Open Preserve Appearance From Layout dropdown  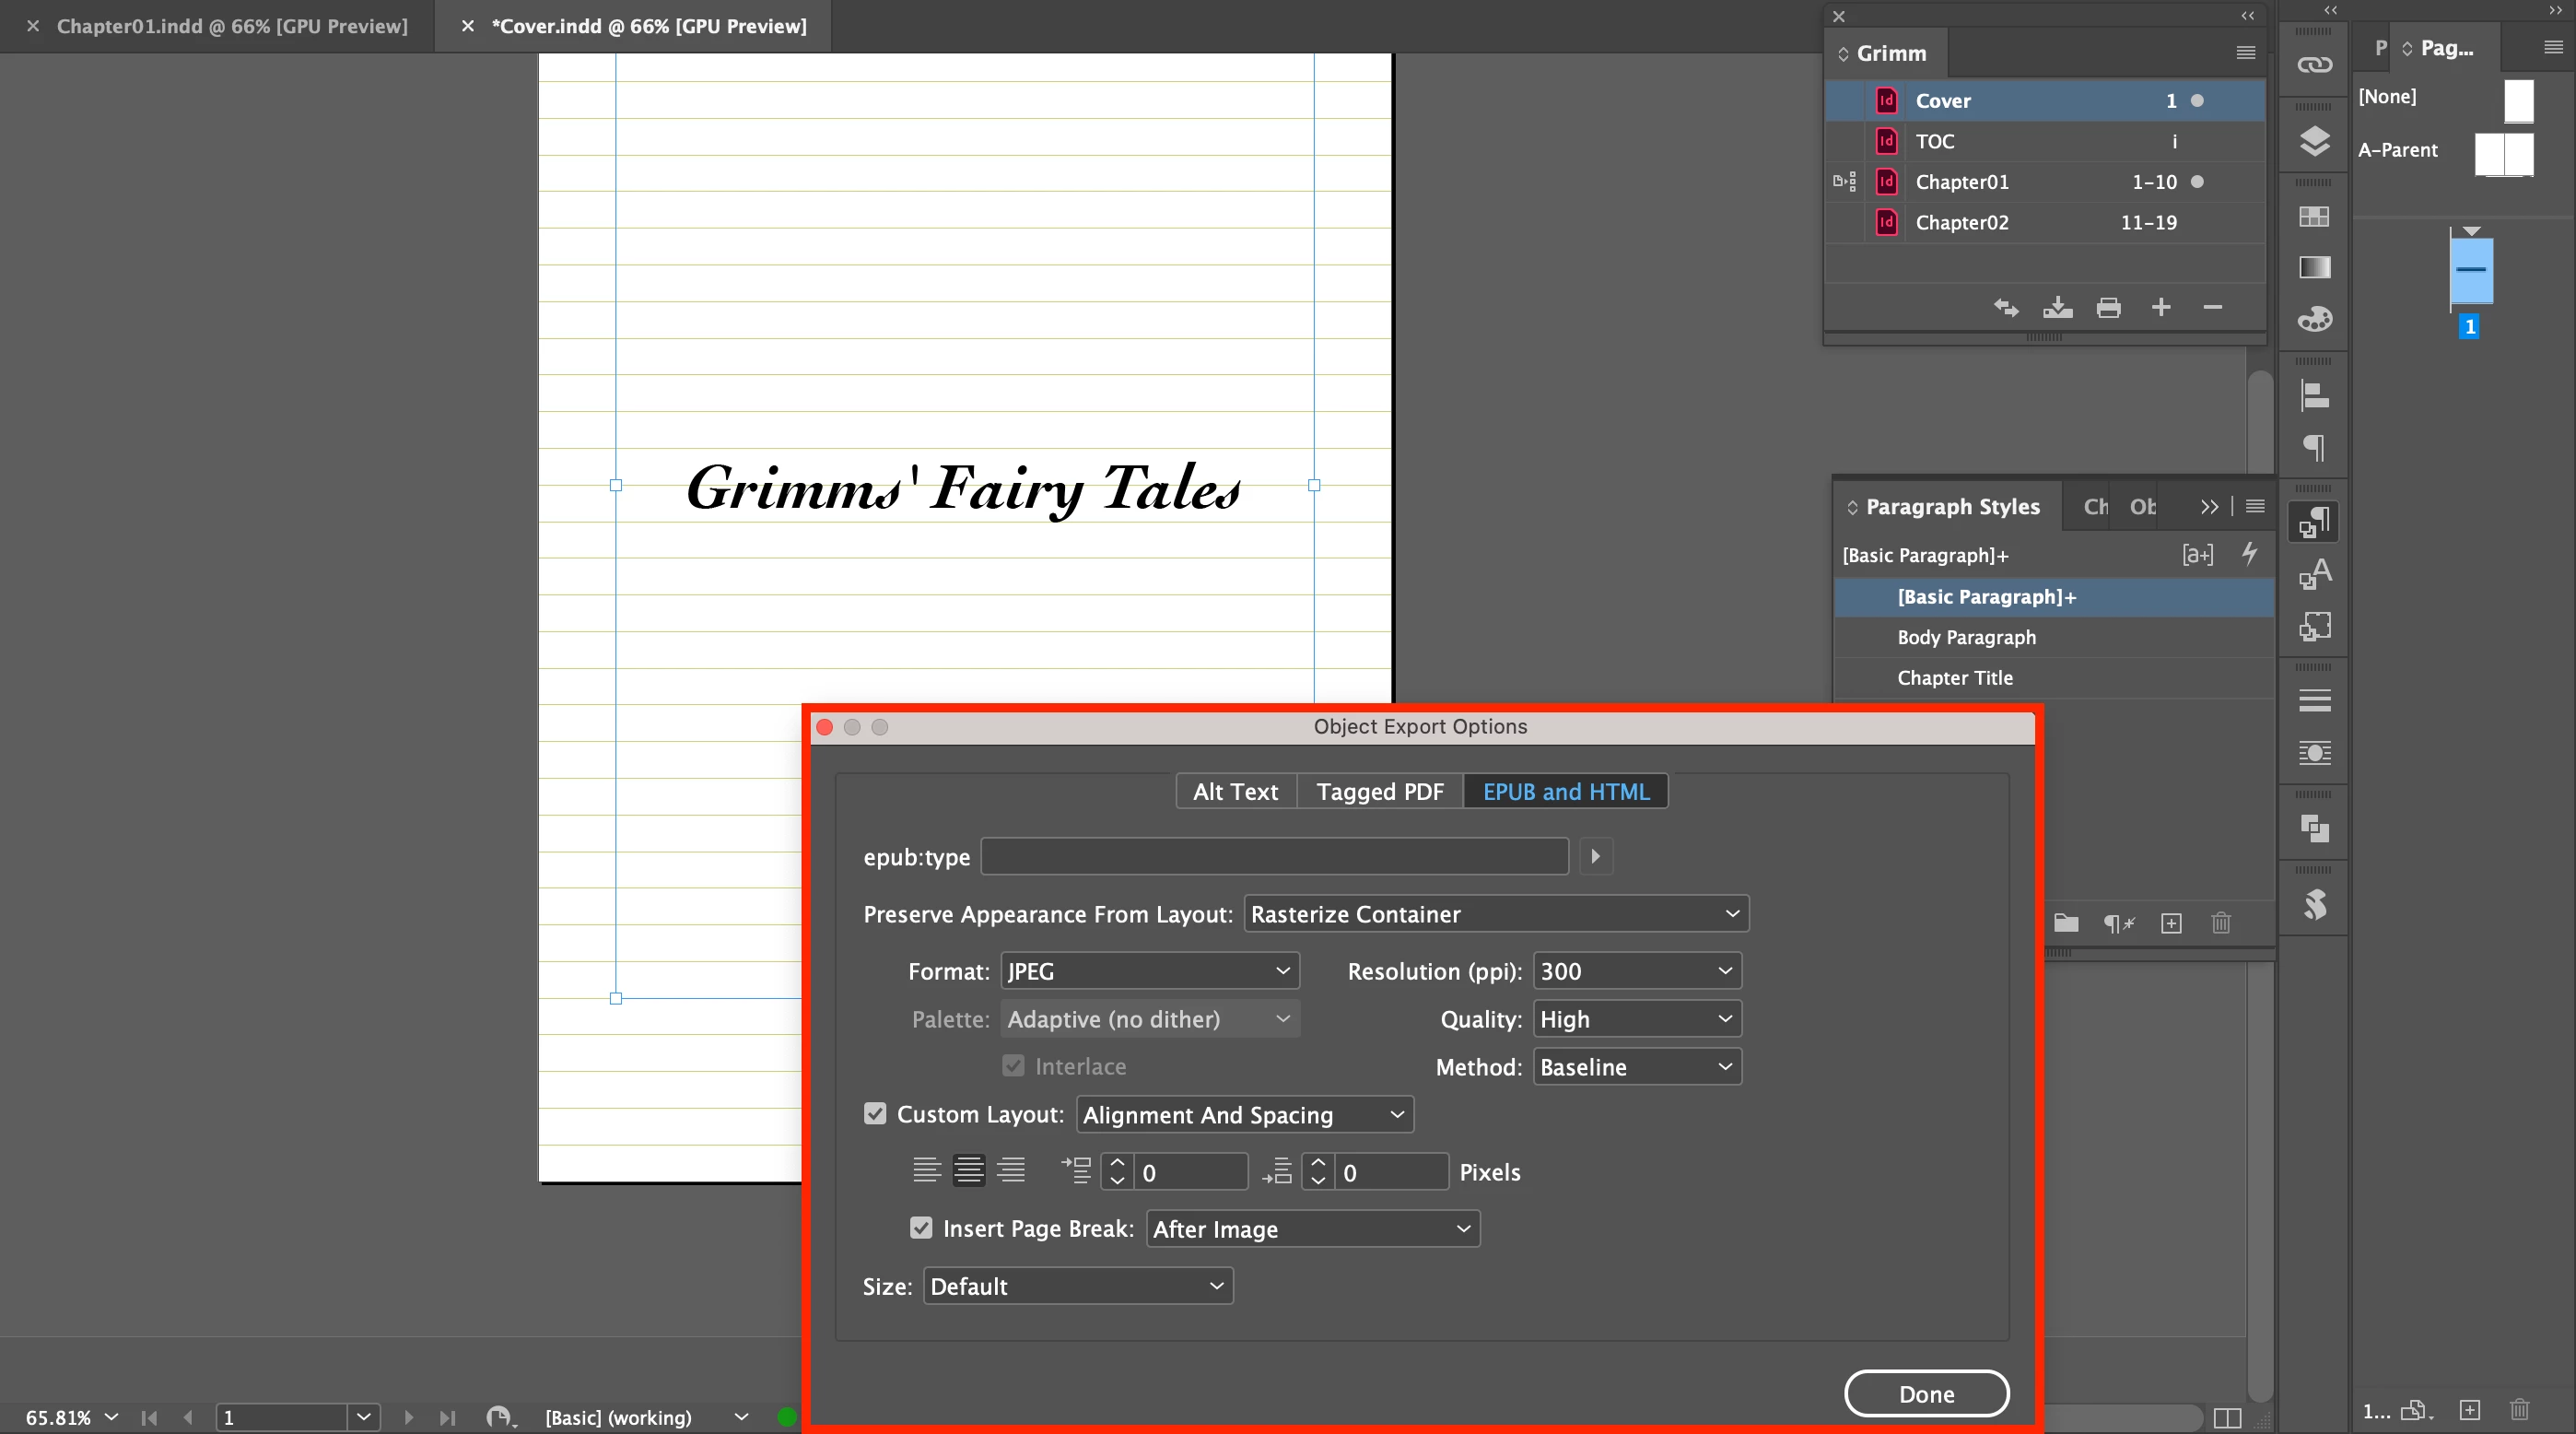pos(1495,914)
